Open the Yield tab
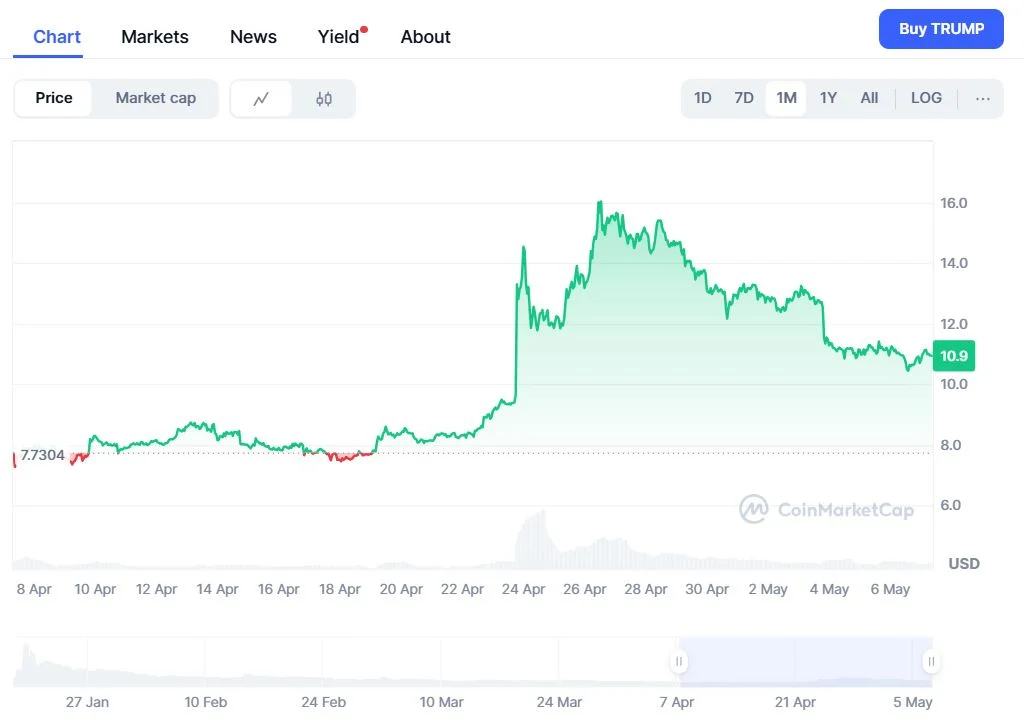This screenshot has width=1024, height=724. pos(338,37)
